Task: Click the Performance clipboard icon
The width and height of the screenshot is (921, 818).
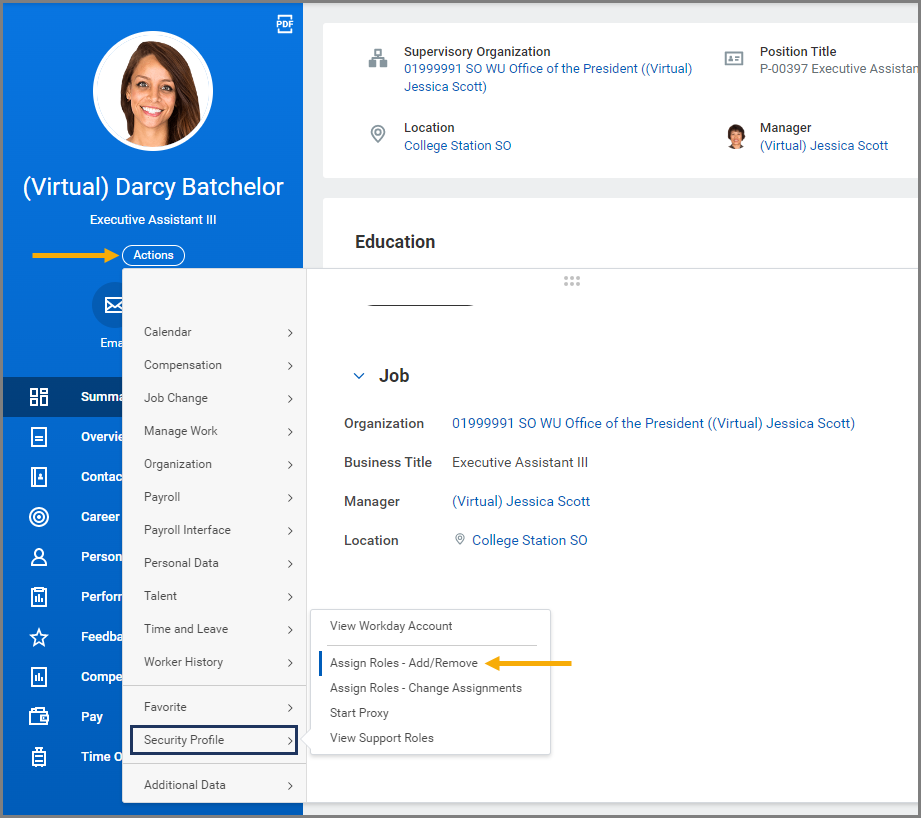Action: 39,597
